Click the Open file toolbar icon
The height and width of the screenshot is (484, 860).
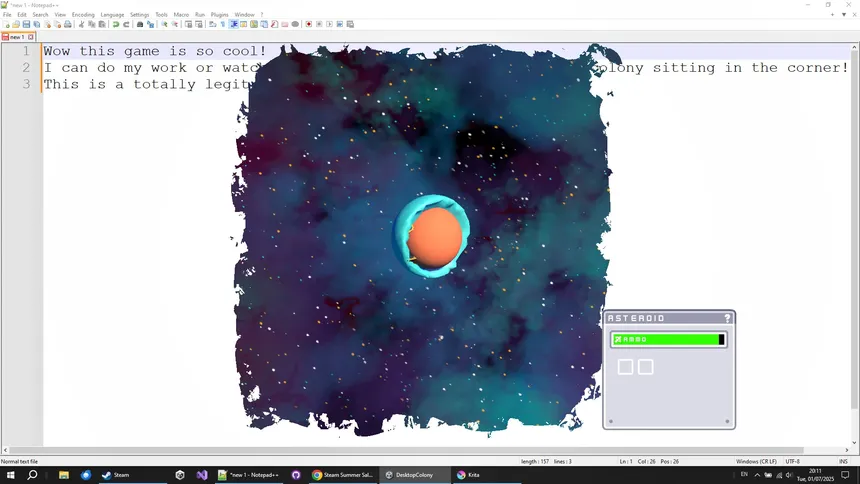pyautogui.click(x=16, y=24)
